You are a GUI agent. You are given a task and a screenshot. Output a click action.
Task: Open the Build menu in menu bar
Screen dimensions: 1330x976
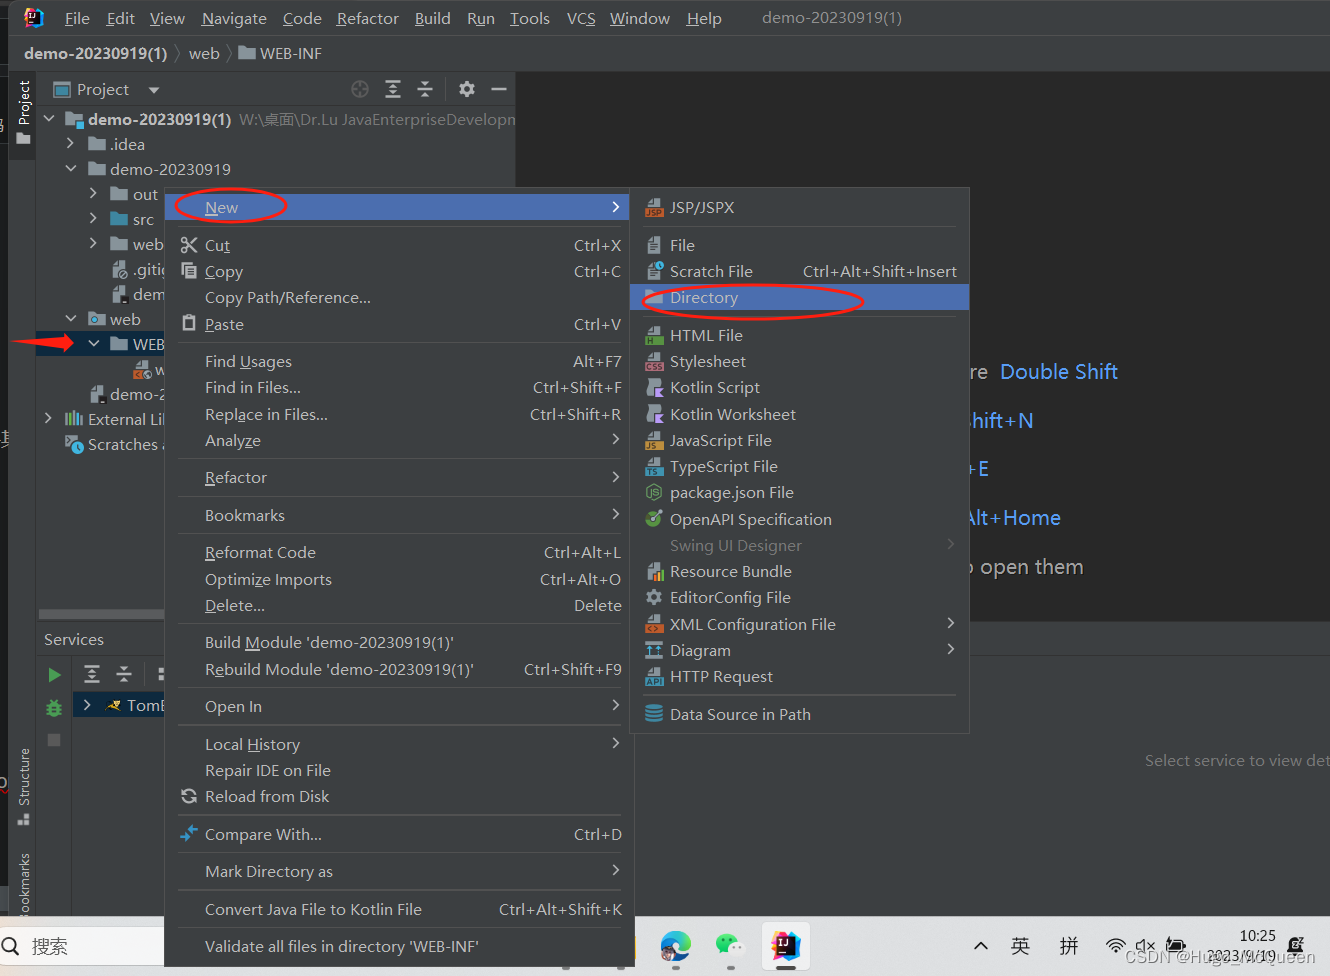tap(433, 18)
